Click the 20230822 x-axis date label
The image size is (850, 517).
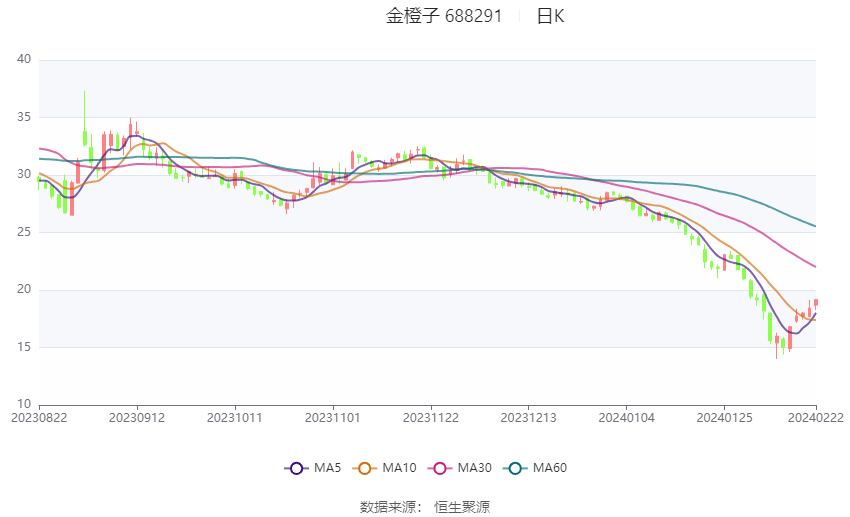point(39,418)
